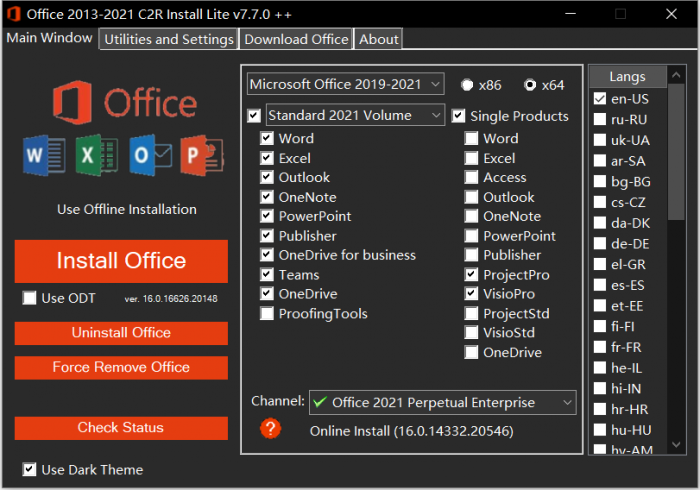Check the es-ES language checkbox

(x=600, y=285)
